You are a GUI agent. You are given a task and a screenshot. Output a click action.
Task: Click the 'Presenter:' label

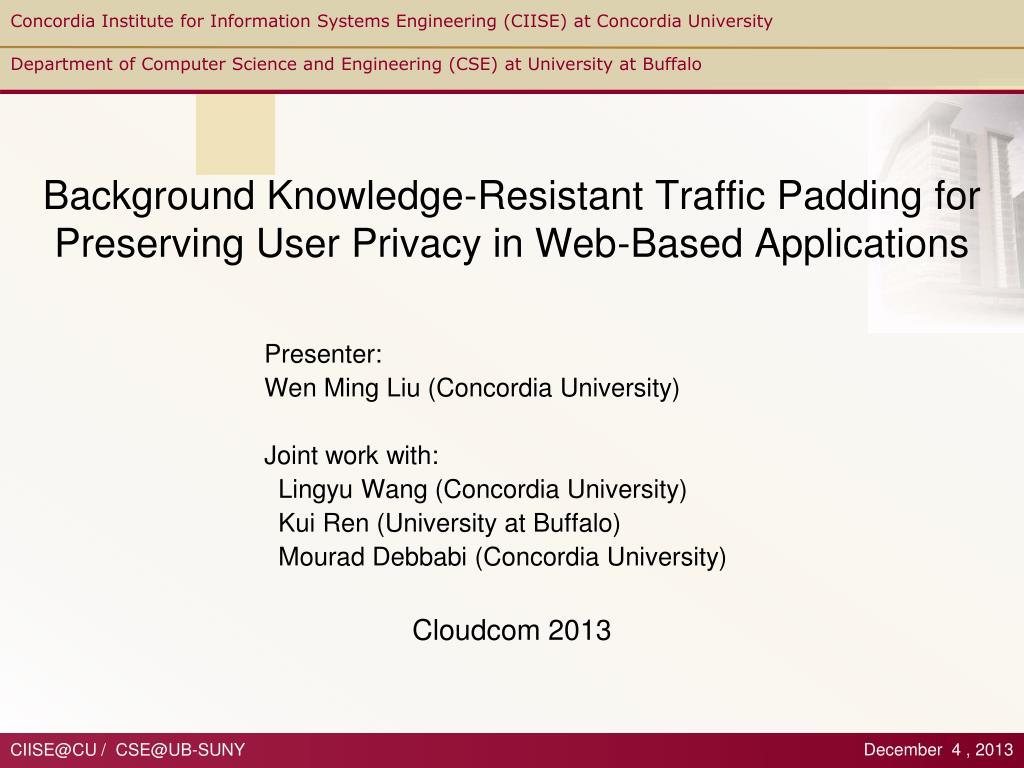[x=323, y=355]
